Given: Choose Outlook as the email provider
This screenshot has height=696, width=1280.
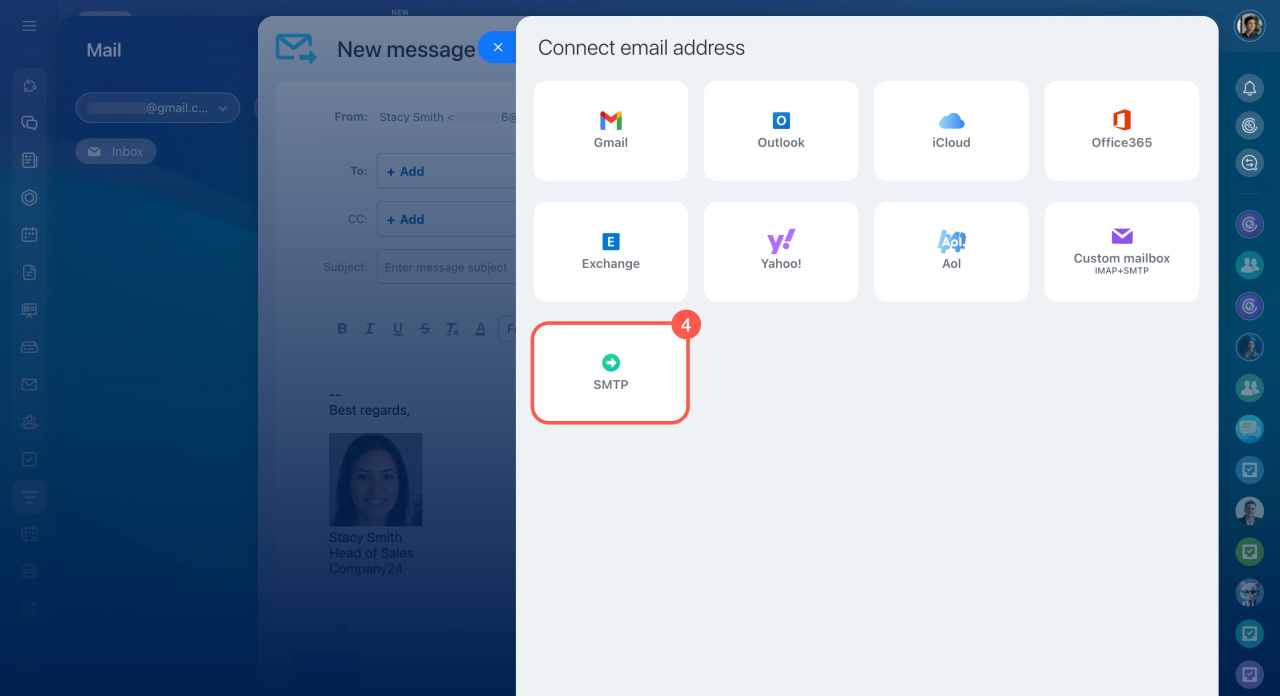Looking at the screenshot, I should (x=781, y=131).
